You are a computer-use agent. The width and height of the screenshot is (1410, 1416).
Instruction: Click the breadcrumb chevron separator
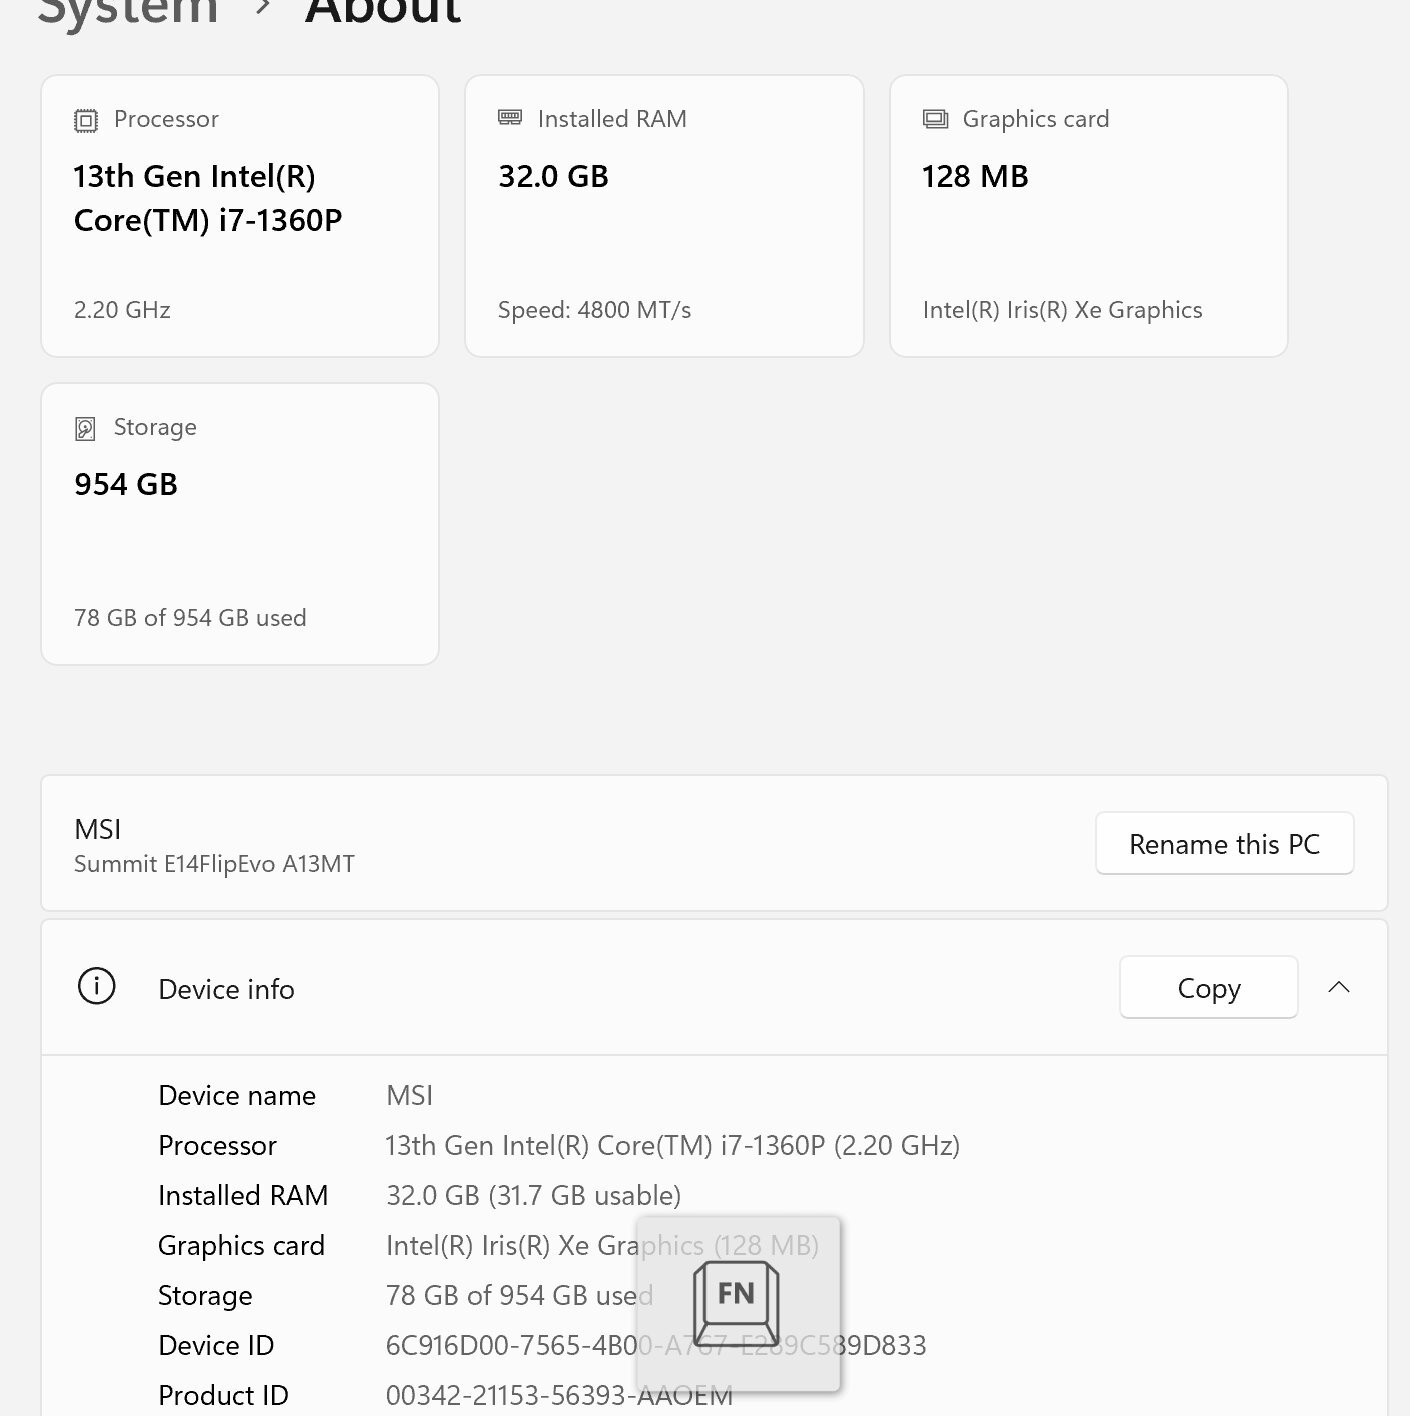pyautogui.click(x=263, y=8)
